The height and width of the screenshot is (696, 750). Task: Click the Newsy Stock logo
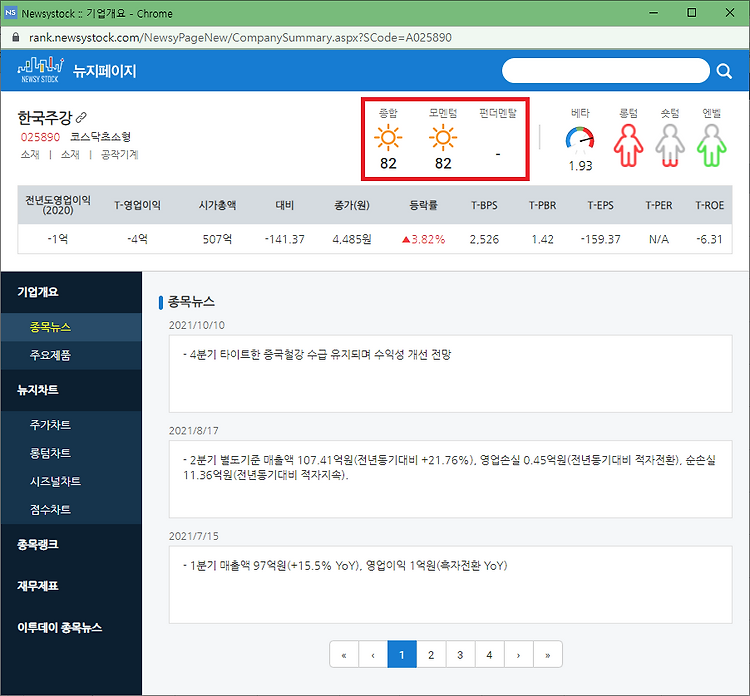point(40,70)
